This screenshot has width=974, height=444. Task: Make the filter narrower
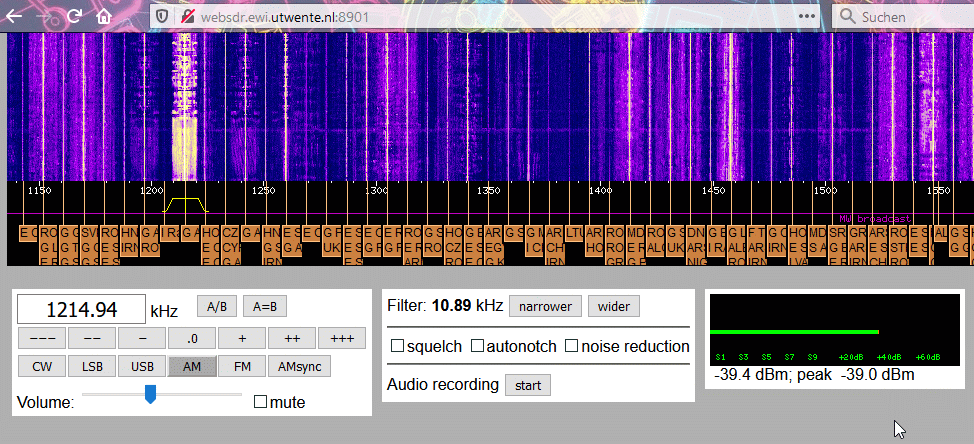(545, 306)
